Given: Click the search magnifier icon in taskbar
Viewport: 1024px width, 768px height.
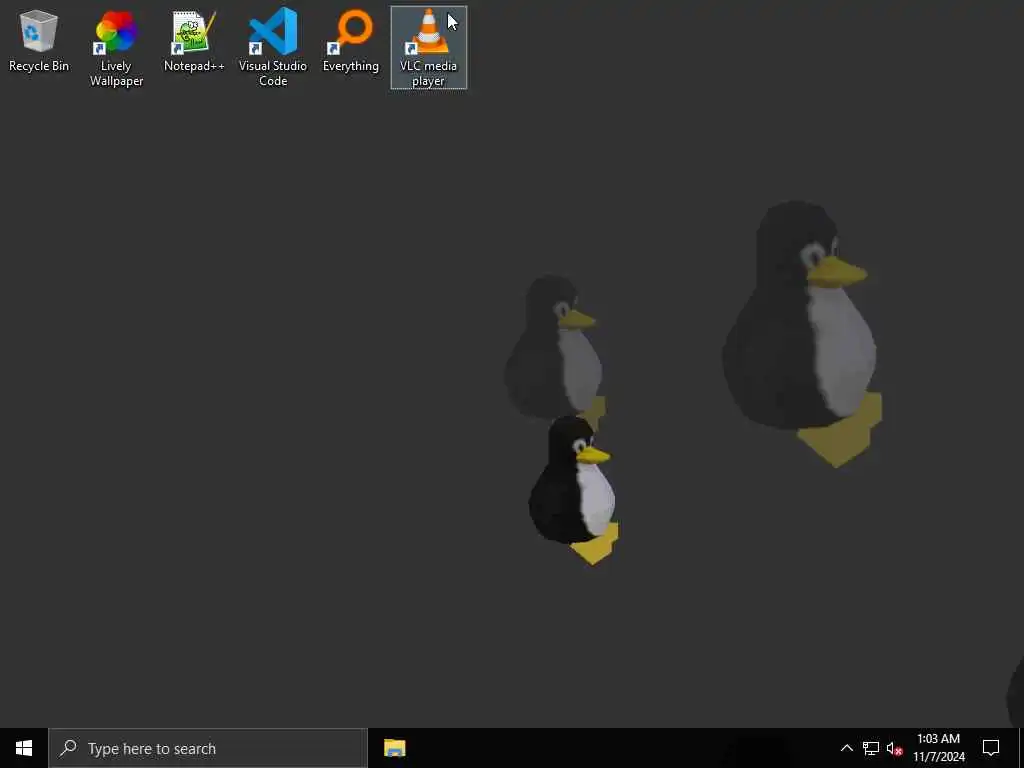Looking at the screenshot, I should [x=68, y=748].
